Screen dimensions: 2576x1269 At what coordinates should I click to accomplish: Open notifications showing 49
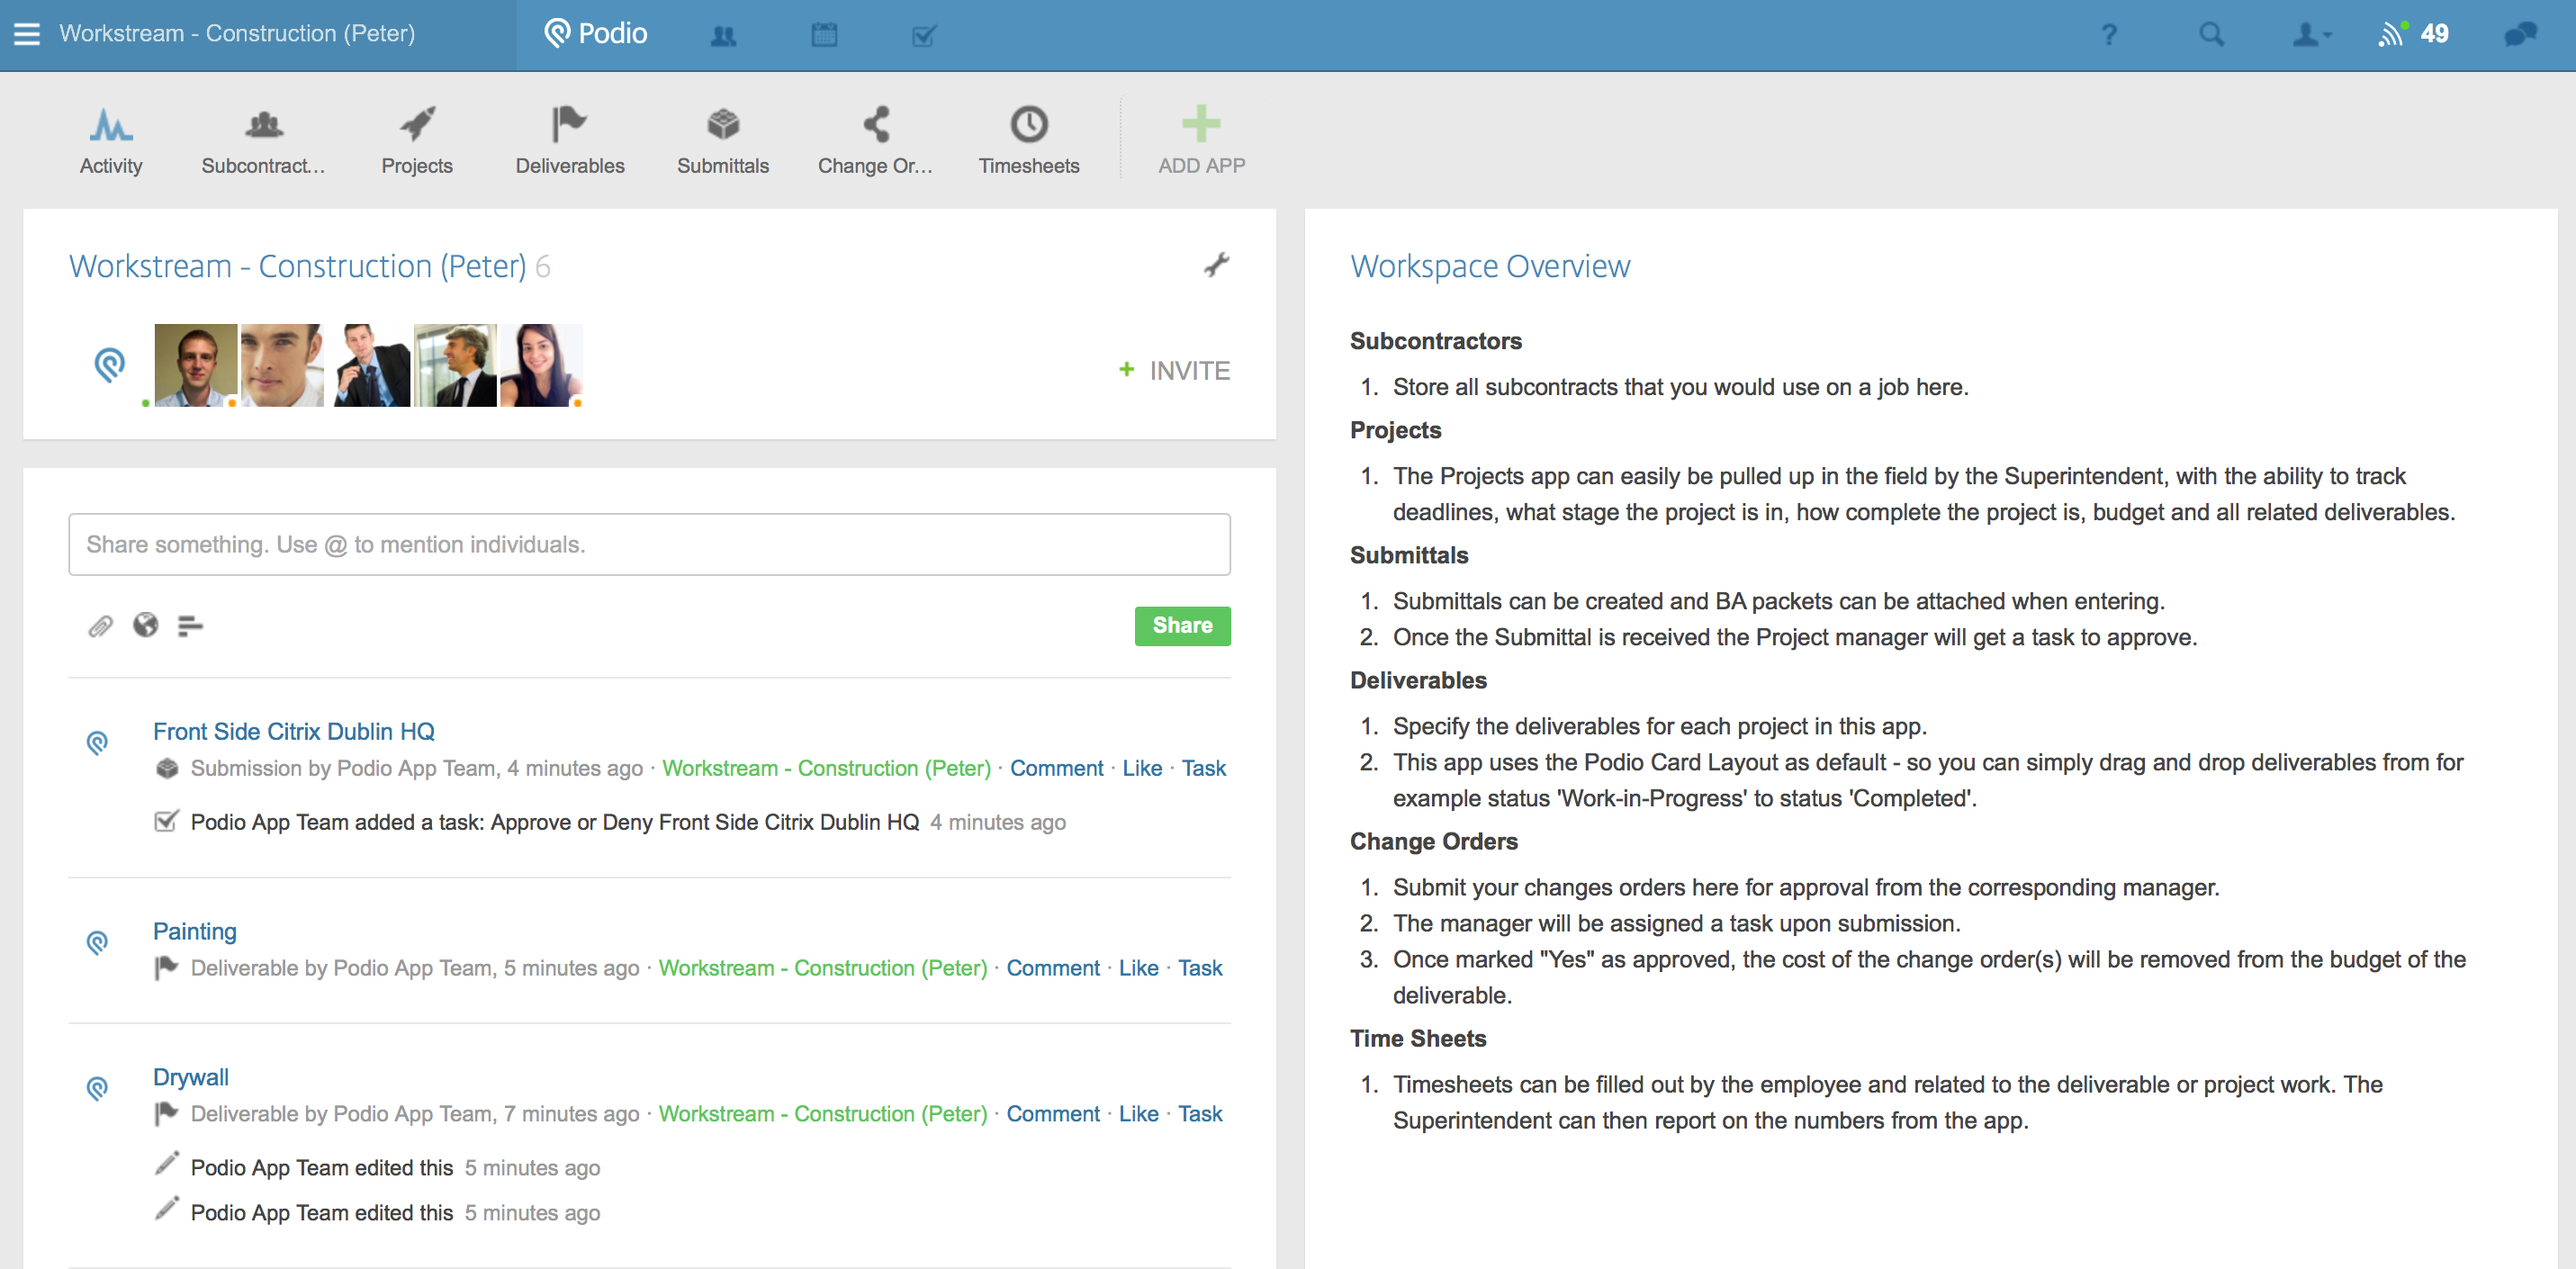[x=2413, y=35]
